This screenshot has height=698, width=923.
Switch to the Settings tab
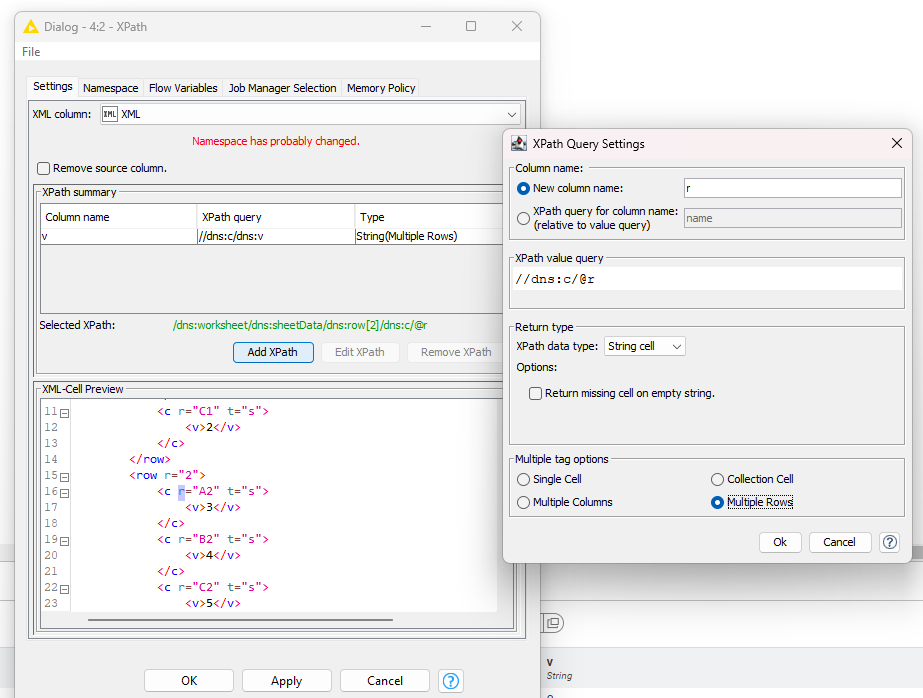point(52,87)
